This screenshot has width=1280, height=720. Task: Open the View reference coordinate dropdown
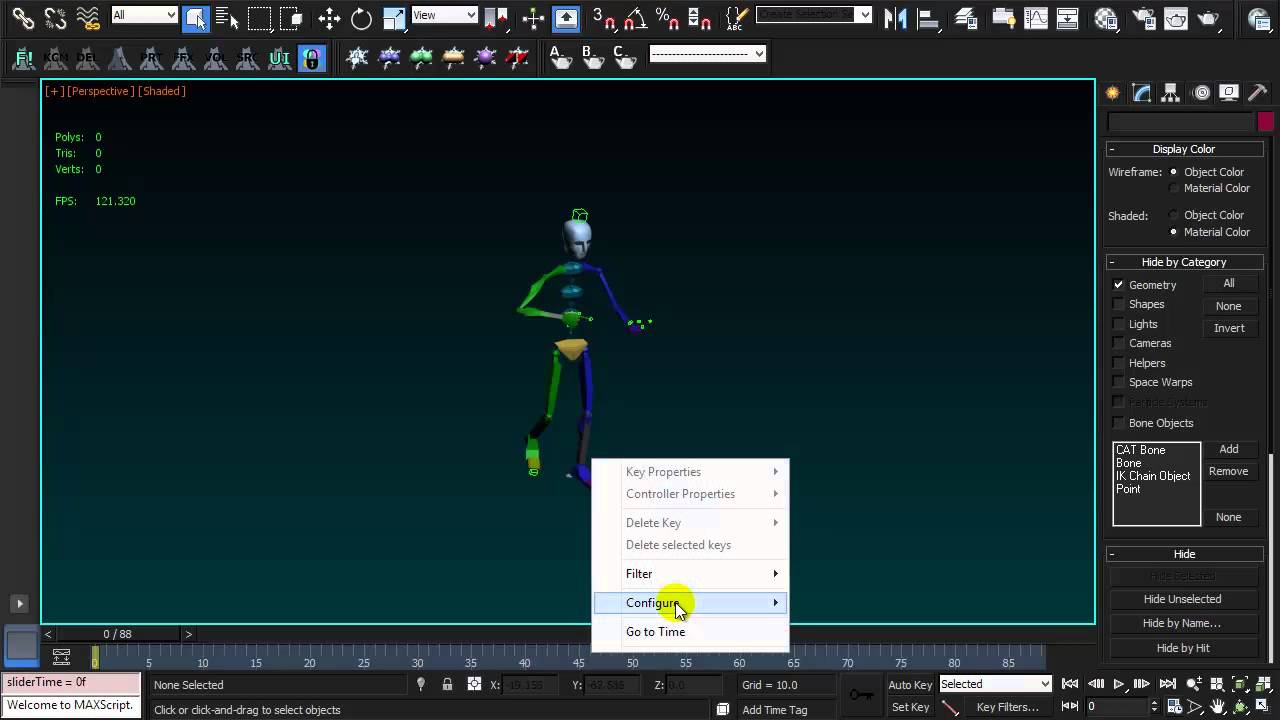point(444,15)
